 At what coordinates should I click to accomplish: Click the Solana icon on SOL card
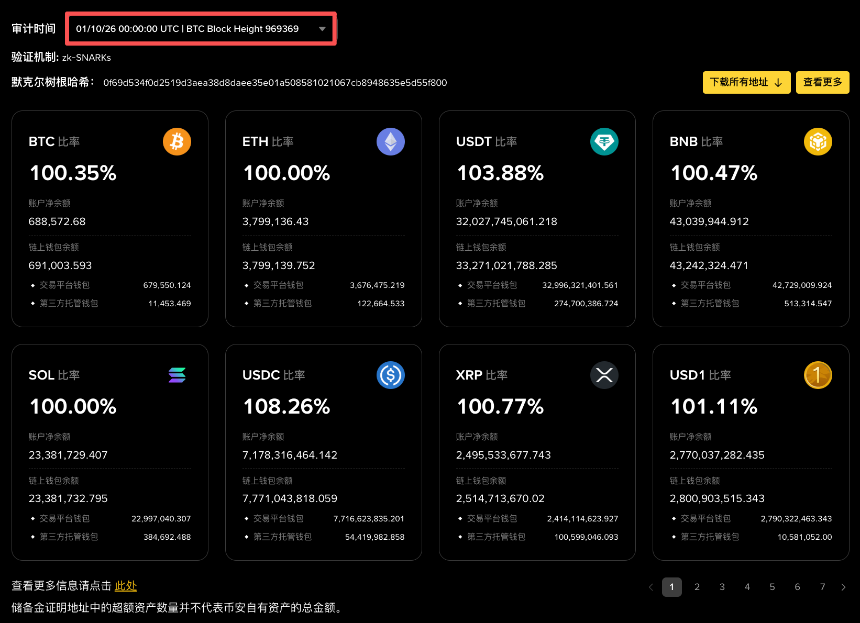tap(177, 375)
